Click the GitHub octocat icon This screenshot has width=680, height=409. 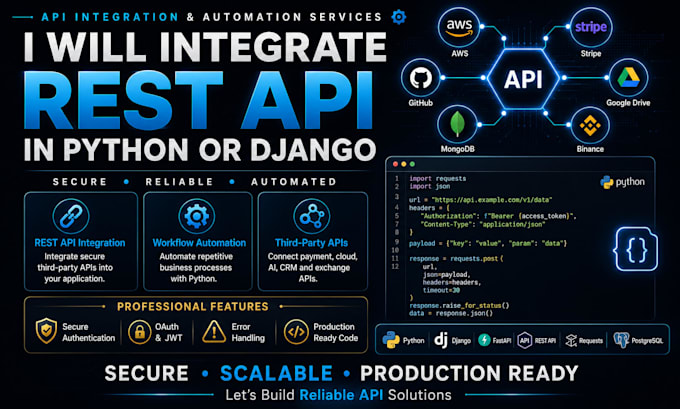(x=421, y=78)
